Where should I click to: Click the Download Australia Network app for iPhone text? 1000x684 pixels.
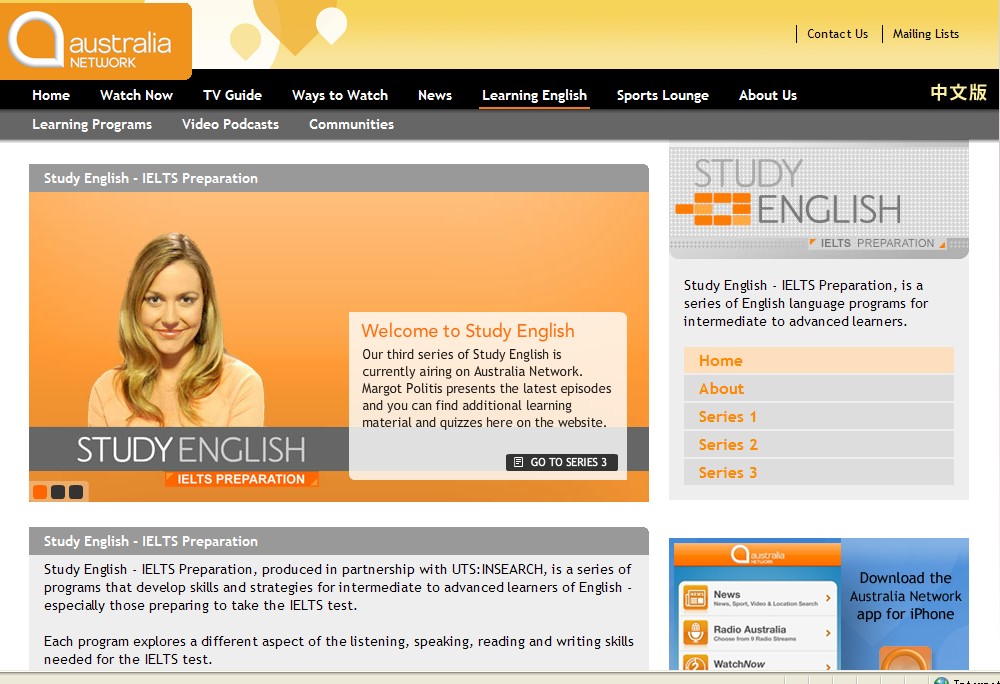[905, 596]
